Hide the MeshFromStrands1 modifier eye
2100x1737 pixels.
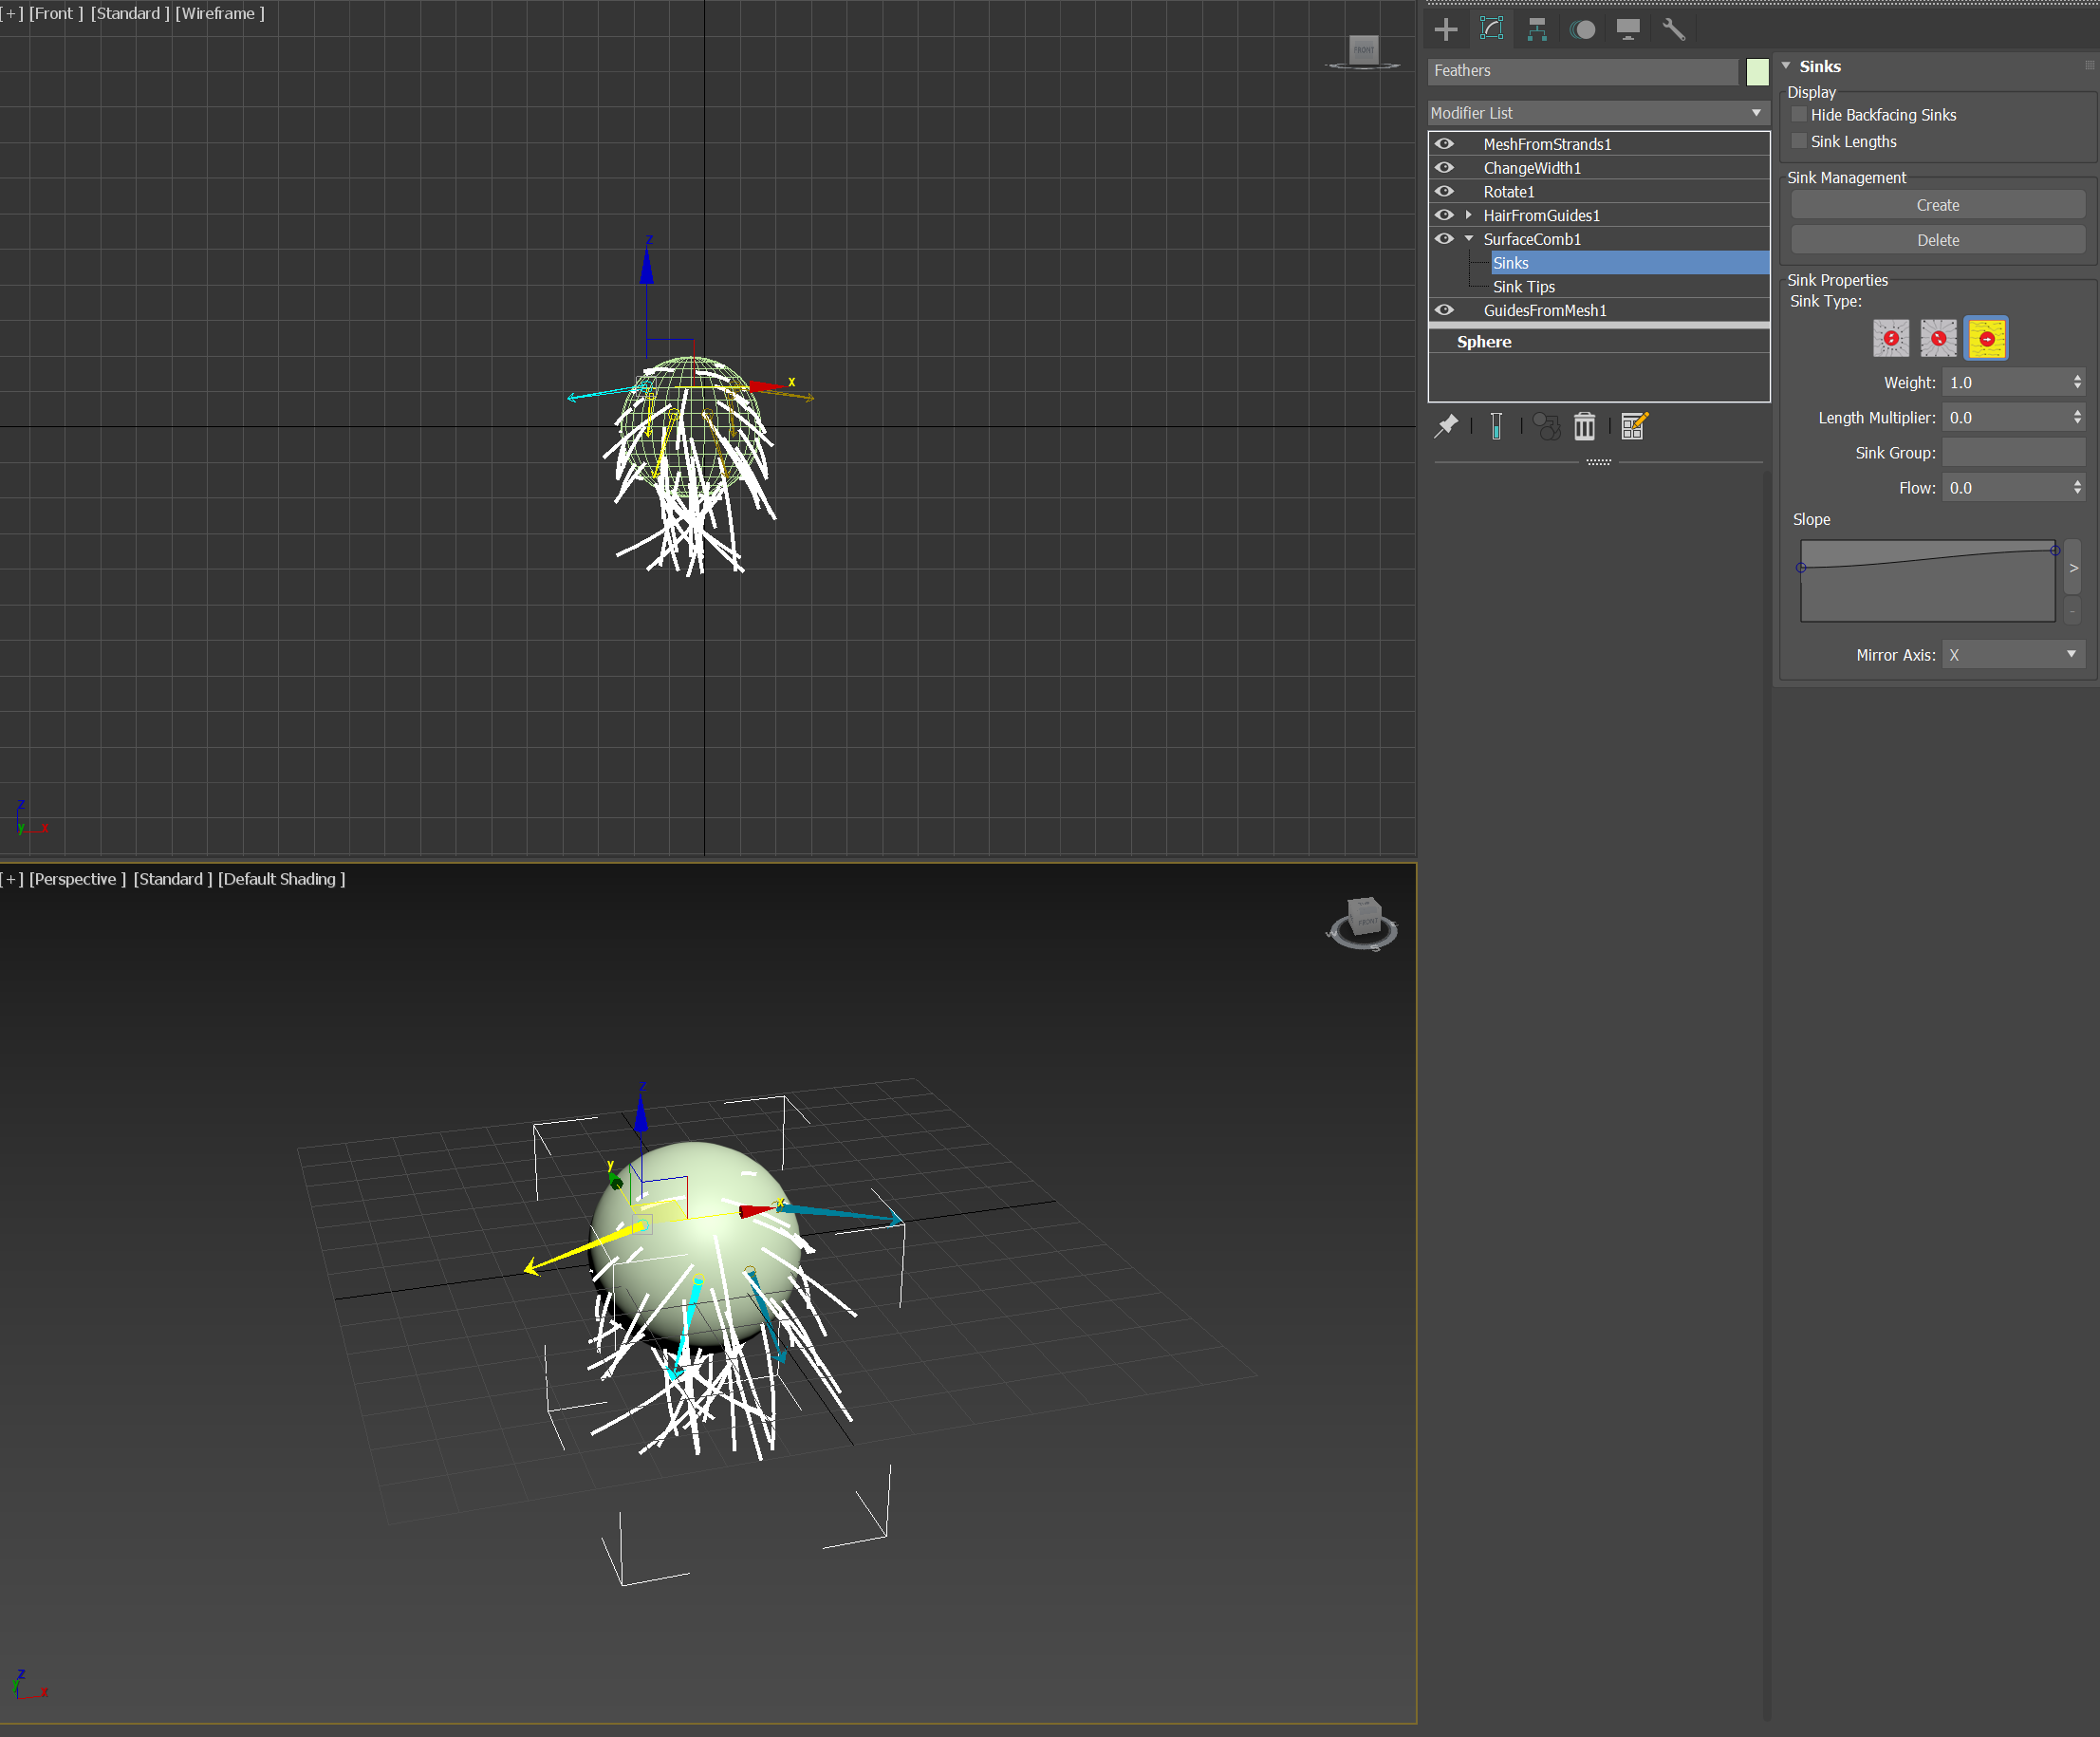[x=1444, y=144]
